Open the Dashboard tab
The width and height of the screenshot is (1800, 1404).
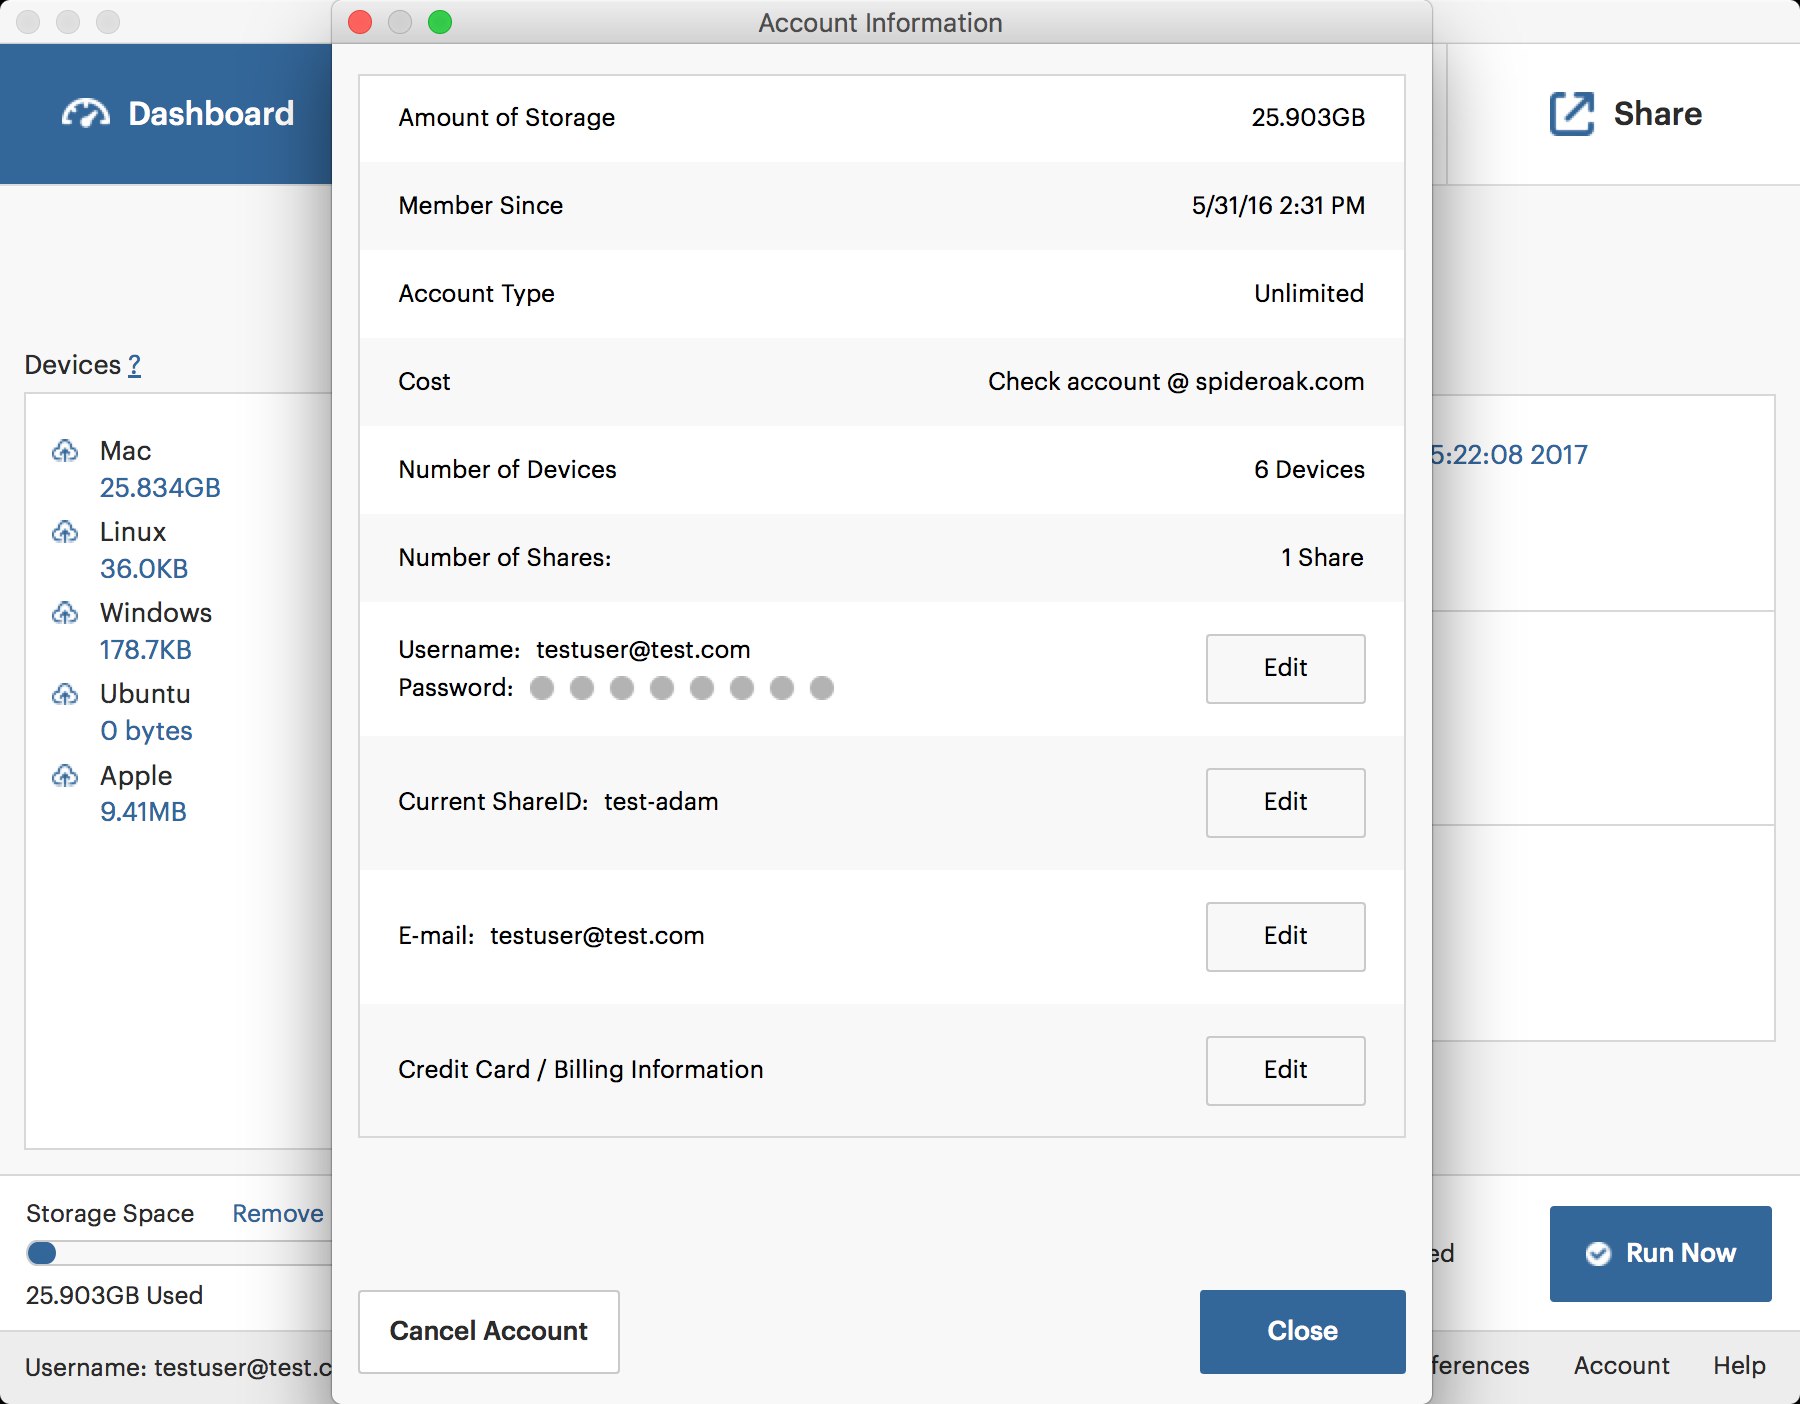[x=166, y=114]
